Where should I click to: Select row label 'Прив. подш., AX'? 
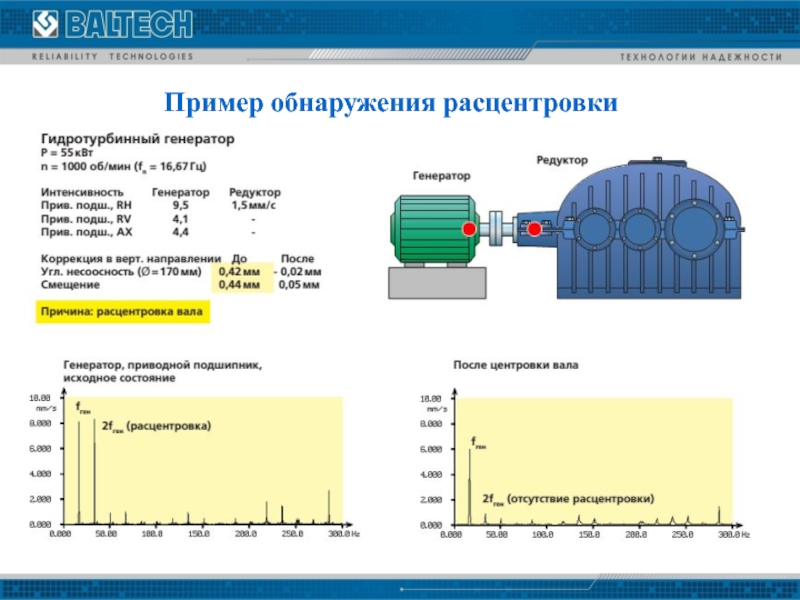coord(86,232)
